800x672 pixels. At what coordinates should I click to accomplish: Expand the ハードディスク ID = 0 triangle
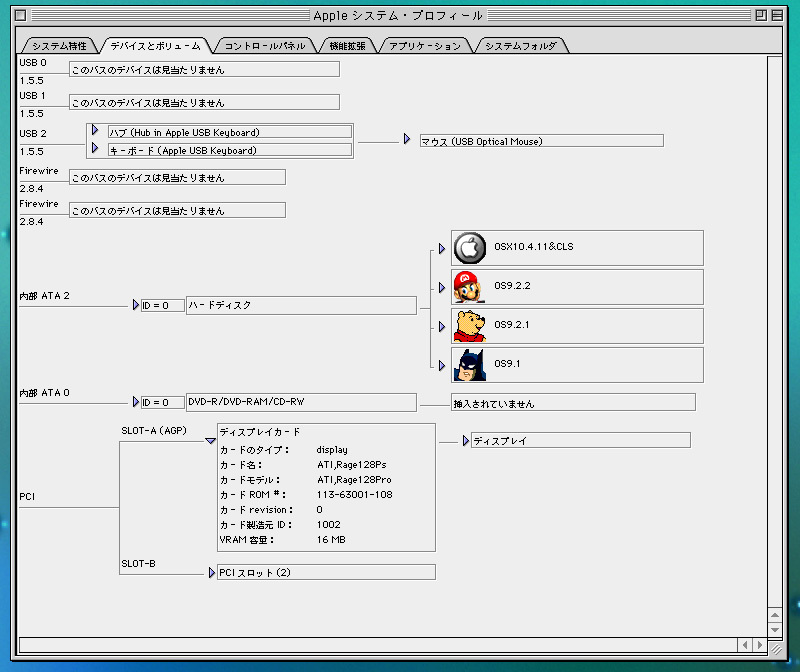click(136, 305)
